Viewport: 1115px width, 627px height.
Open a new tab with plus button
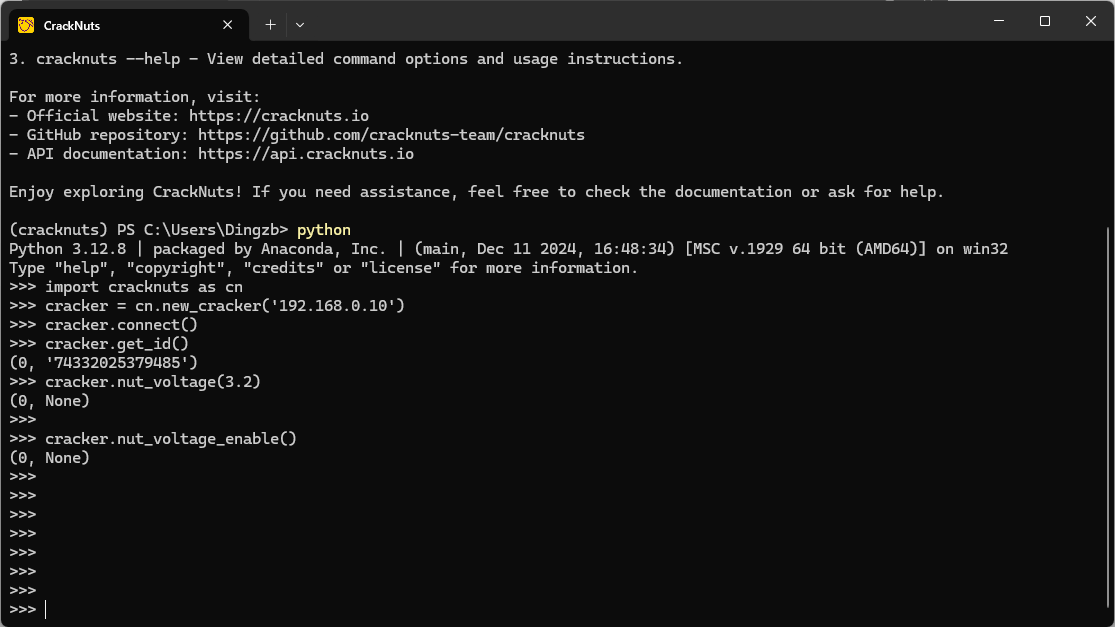tap(270, 24)
